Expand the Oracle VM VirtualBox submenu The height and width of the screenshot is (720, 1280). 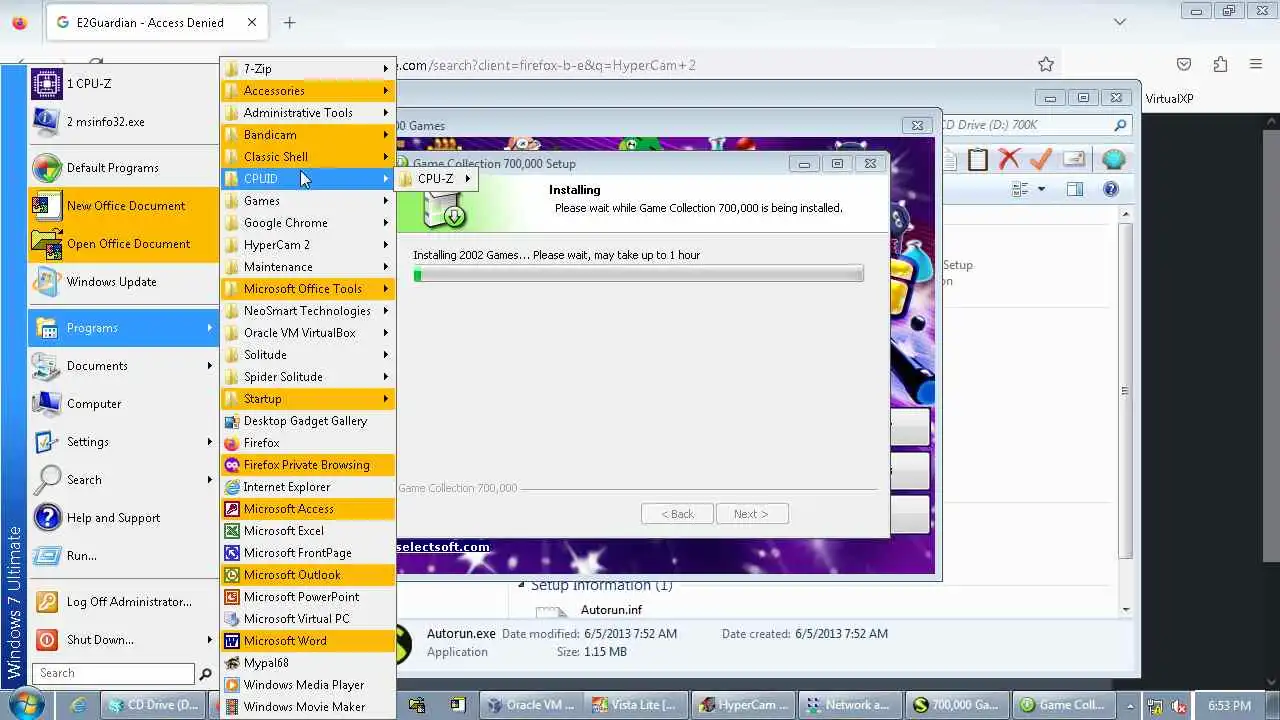tap(308, 333)
